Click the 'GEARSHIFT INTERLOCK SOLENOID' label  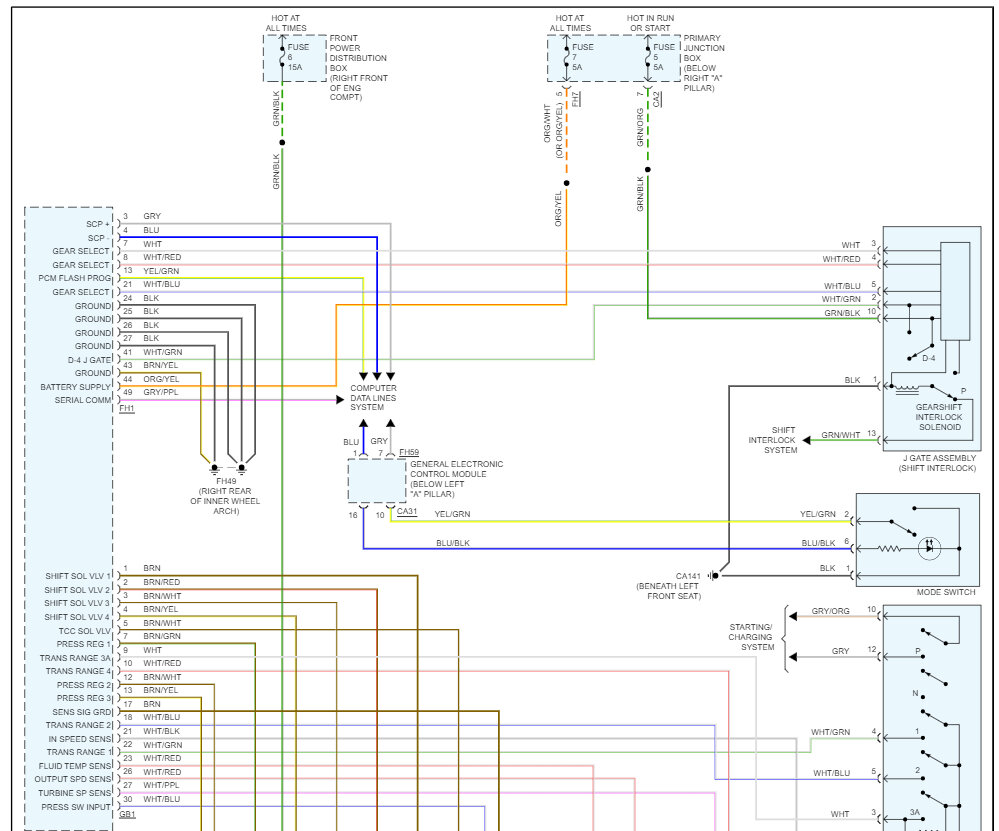point(939,417)
